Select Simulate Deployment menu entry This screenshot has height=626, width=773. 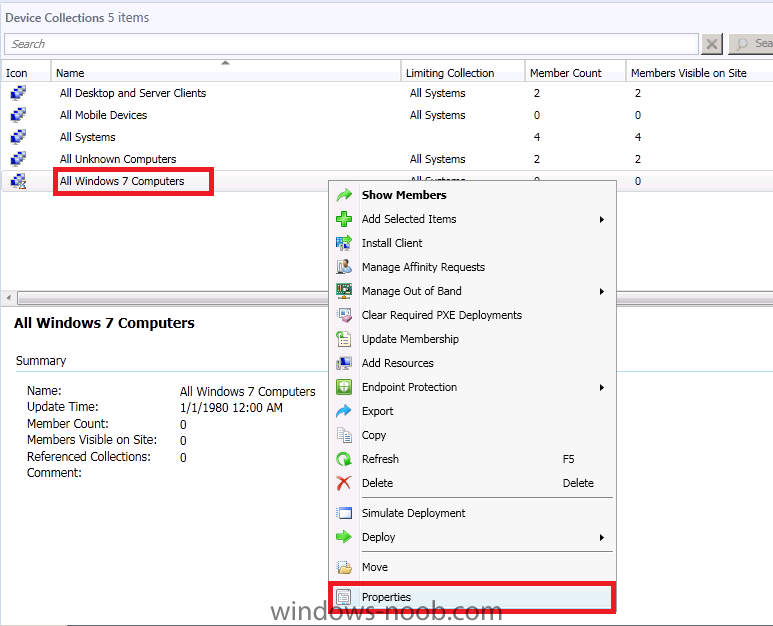(472, 513)
